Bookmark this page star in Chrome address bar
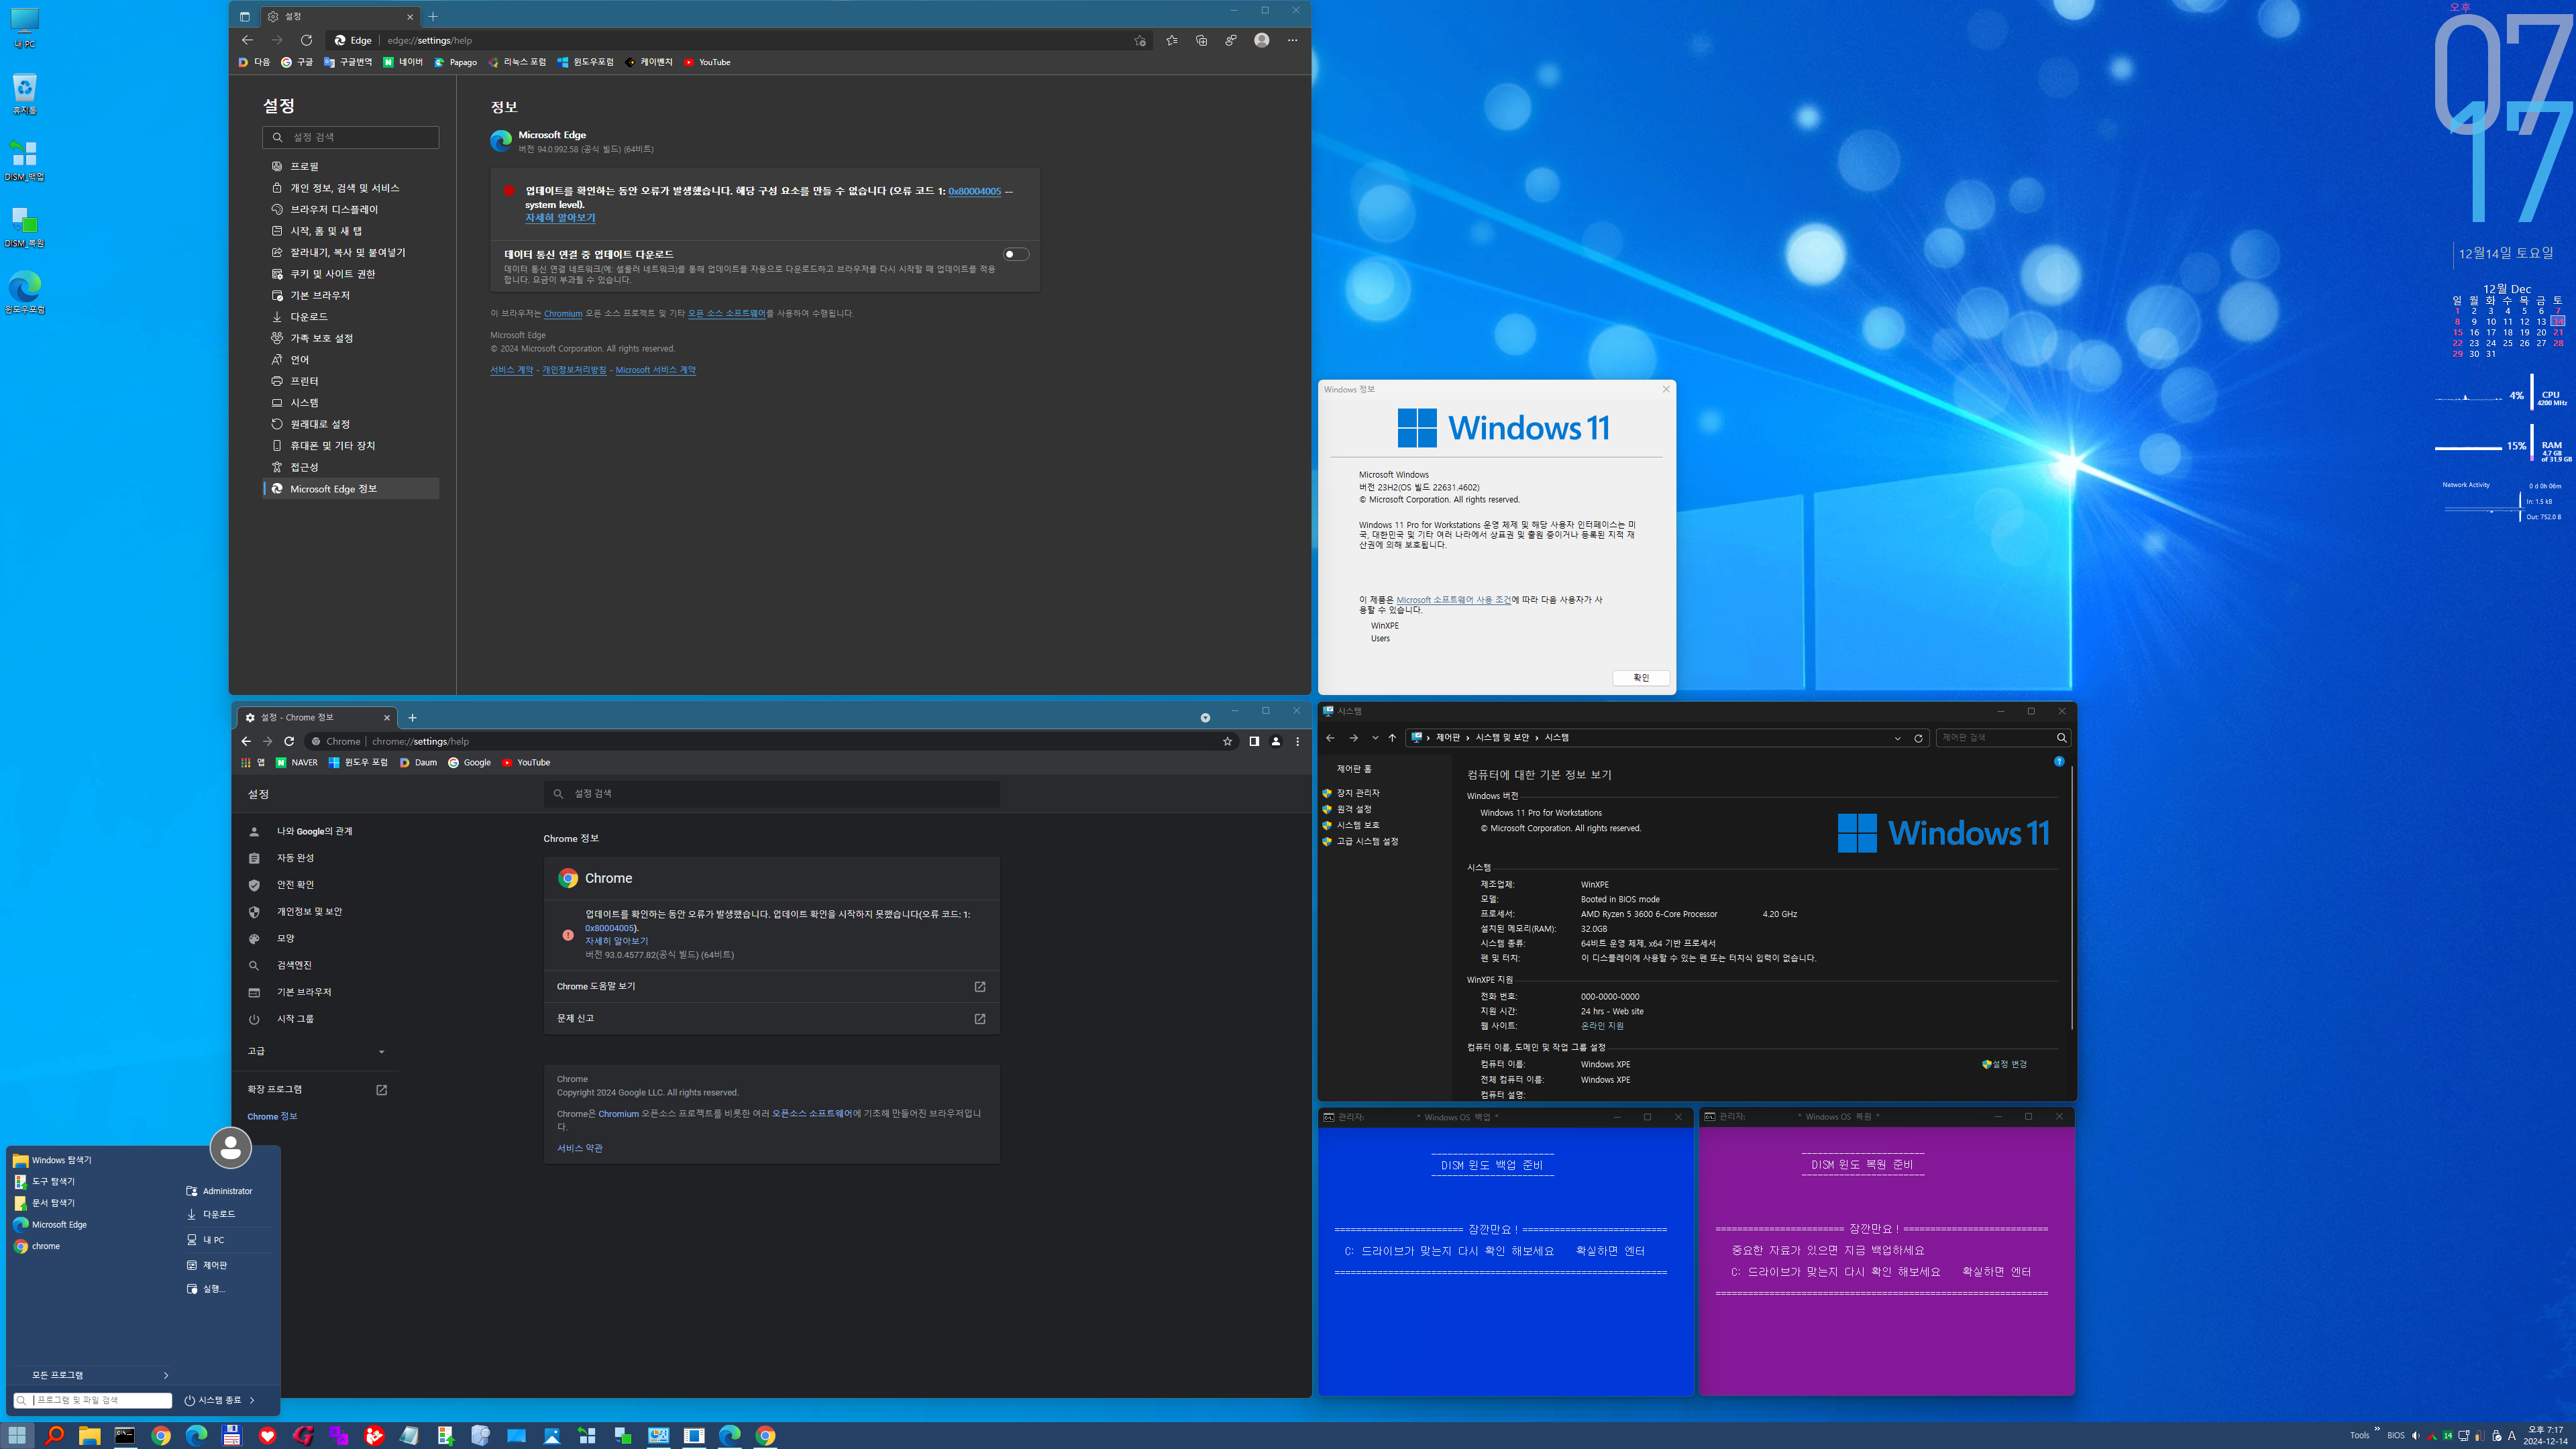Image resolution: width=2576 pixels, height=1449 pixels. [1227, 741]
